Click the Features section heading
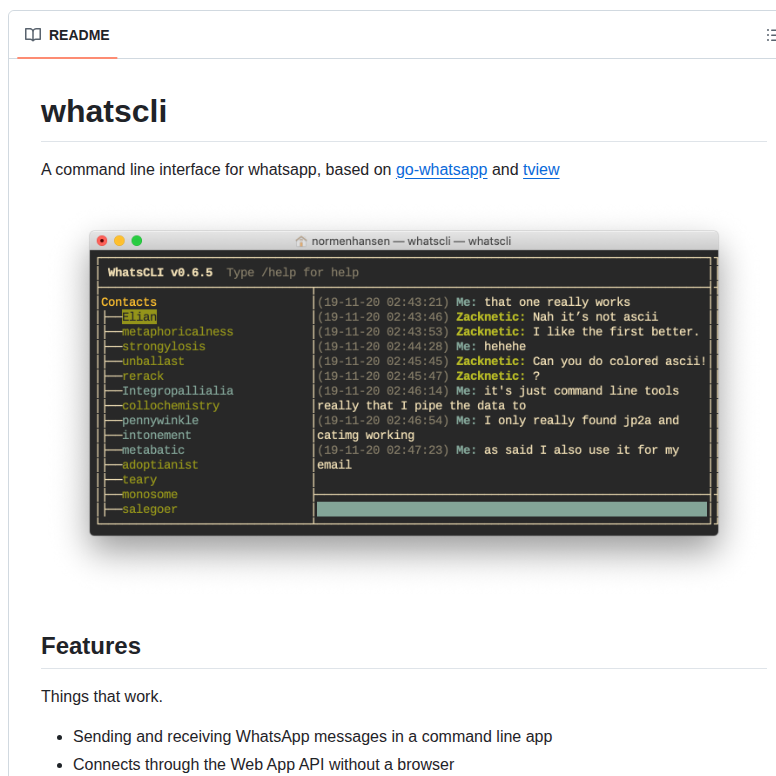Viewport: 776px width, 776px height. pos(91,646)
